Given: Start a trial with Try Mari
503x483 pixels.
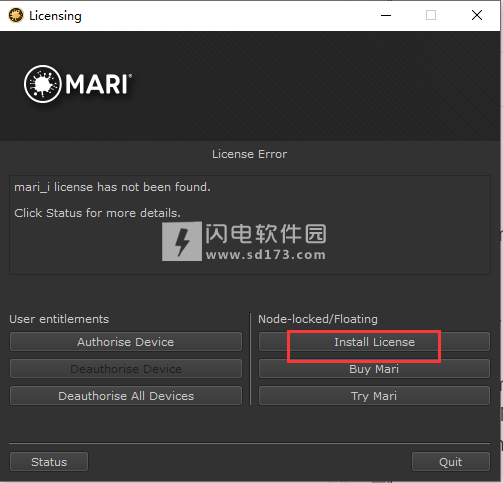Looking at the screenshot, I should [374, 396].
